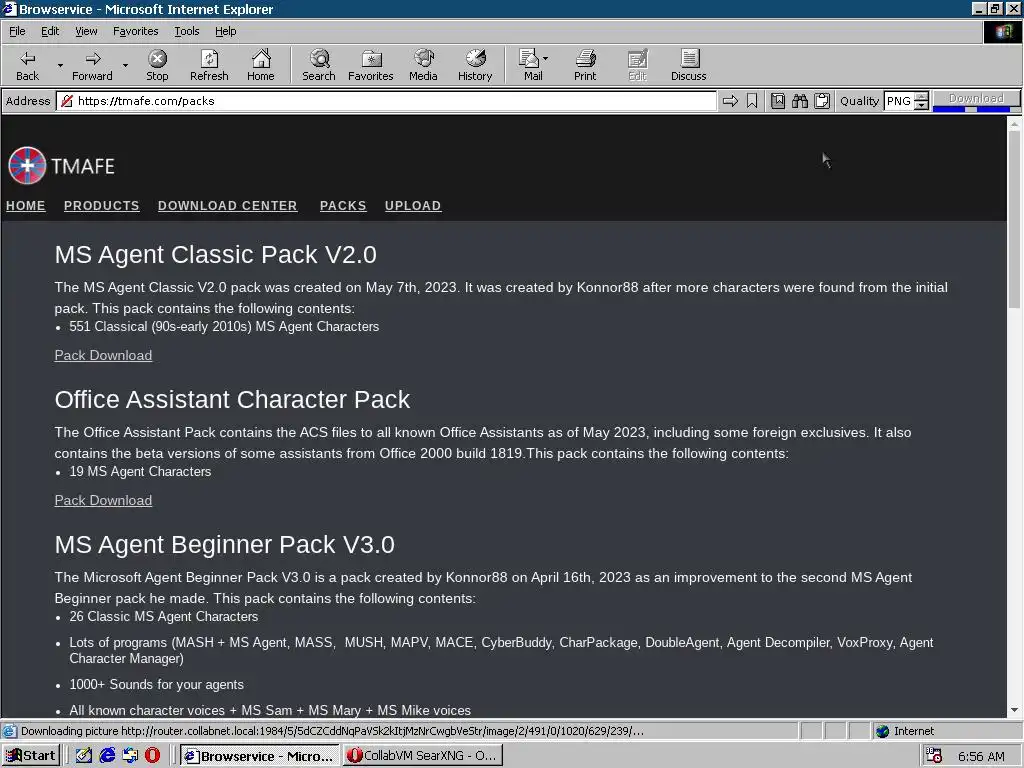Go to the HOME navigation link
The height and width of the screenshot is (768, 1024).
(25, 206)
